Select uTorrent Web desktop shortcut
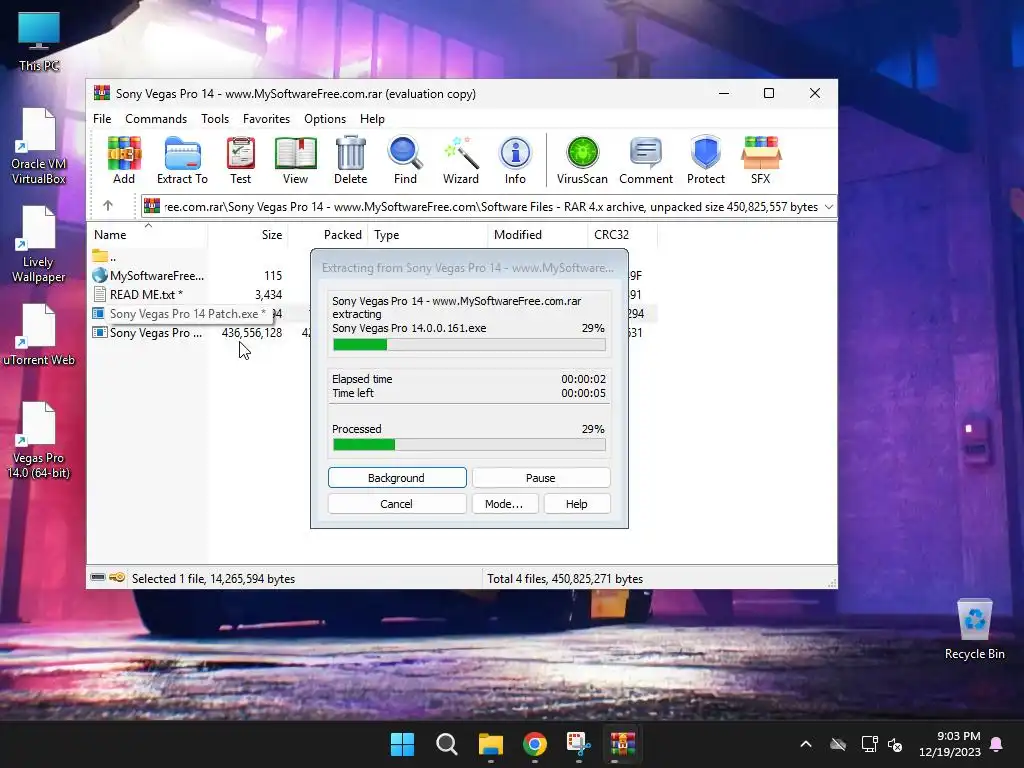The height and width of the screenshot is (768, 1024). (x=39, y=334)
